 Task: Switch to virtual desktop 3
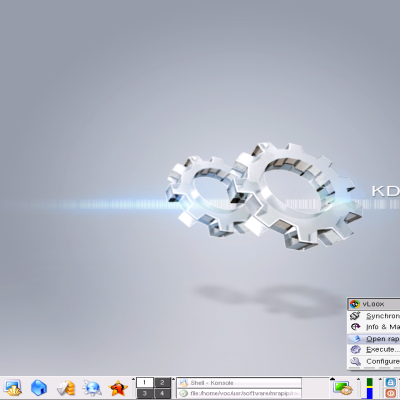pos(144,393)
